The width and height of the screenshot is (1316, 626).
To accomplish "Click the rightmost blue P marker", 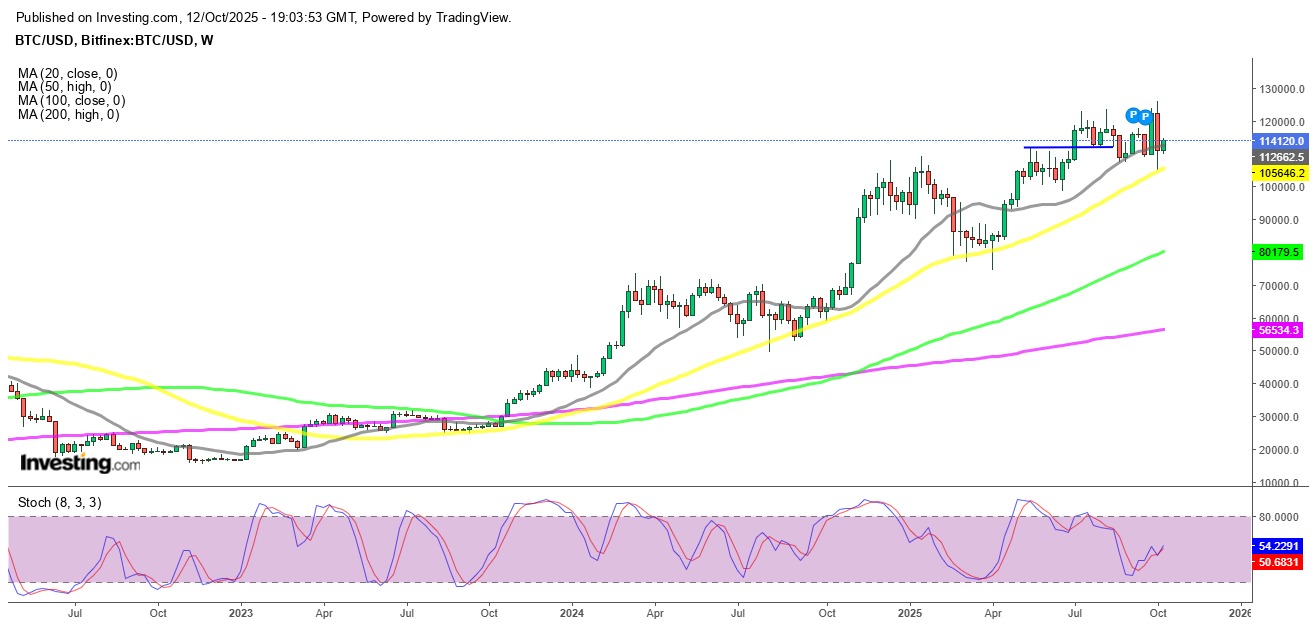I will [1145, 117].
